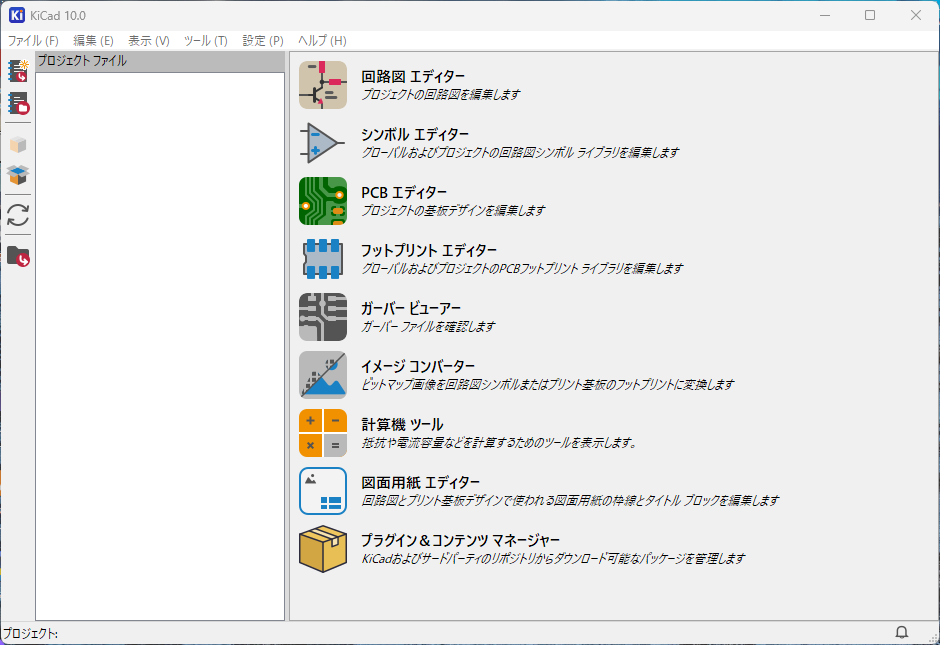The width and height of the screenshot is (940, 645).
Task: Launch the 図面用紙 エディター icon
Action: tap(323, 491)
